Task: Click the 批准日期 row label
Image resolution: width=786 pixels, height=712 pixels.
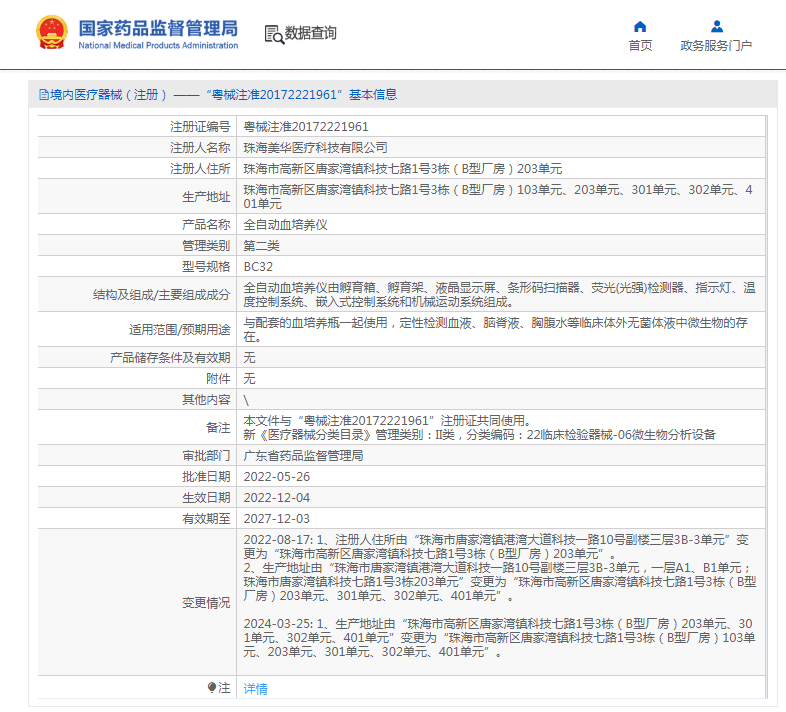Action: 206,476
